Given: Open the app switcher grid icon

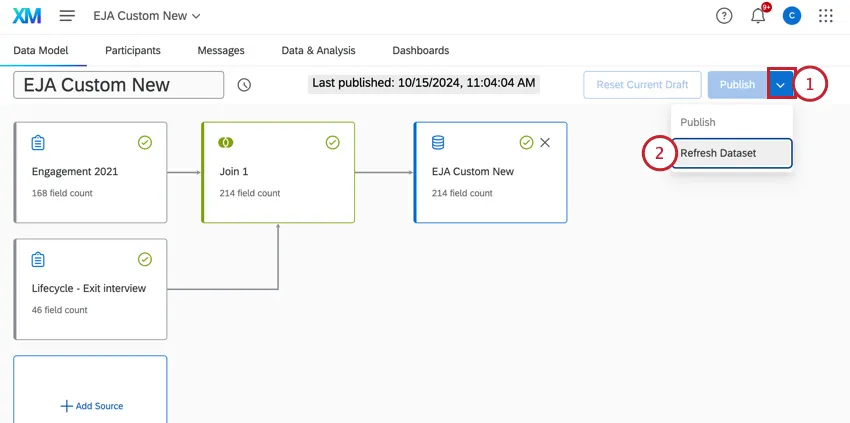Looking at the screenshot, I should (x=826, y=16).
